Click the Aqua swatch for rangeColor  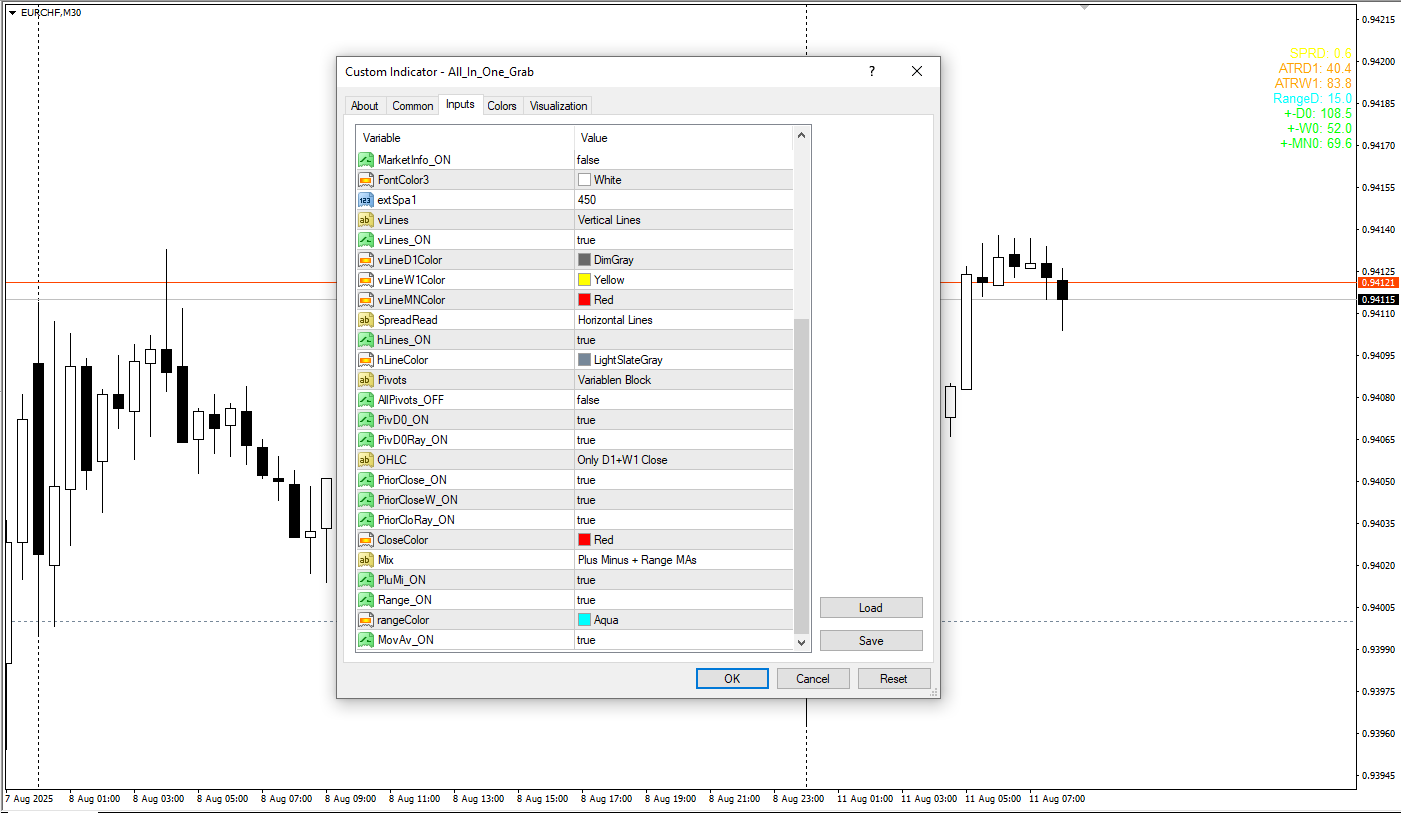[x=584, y=620]
